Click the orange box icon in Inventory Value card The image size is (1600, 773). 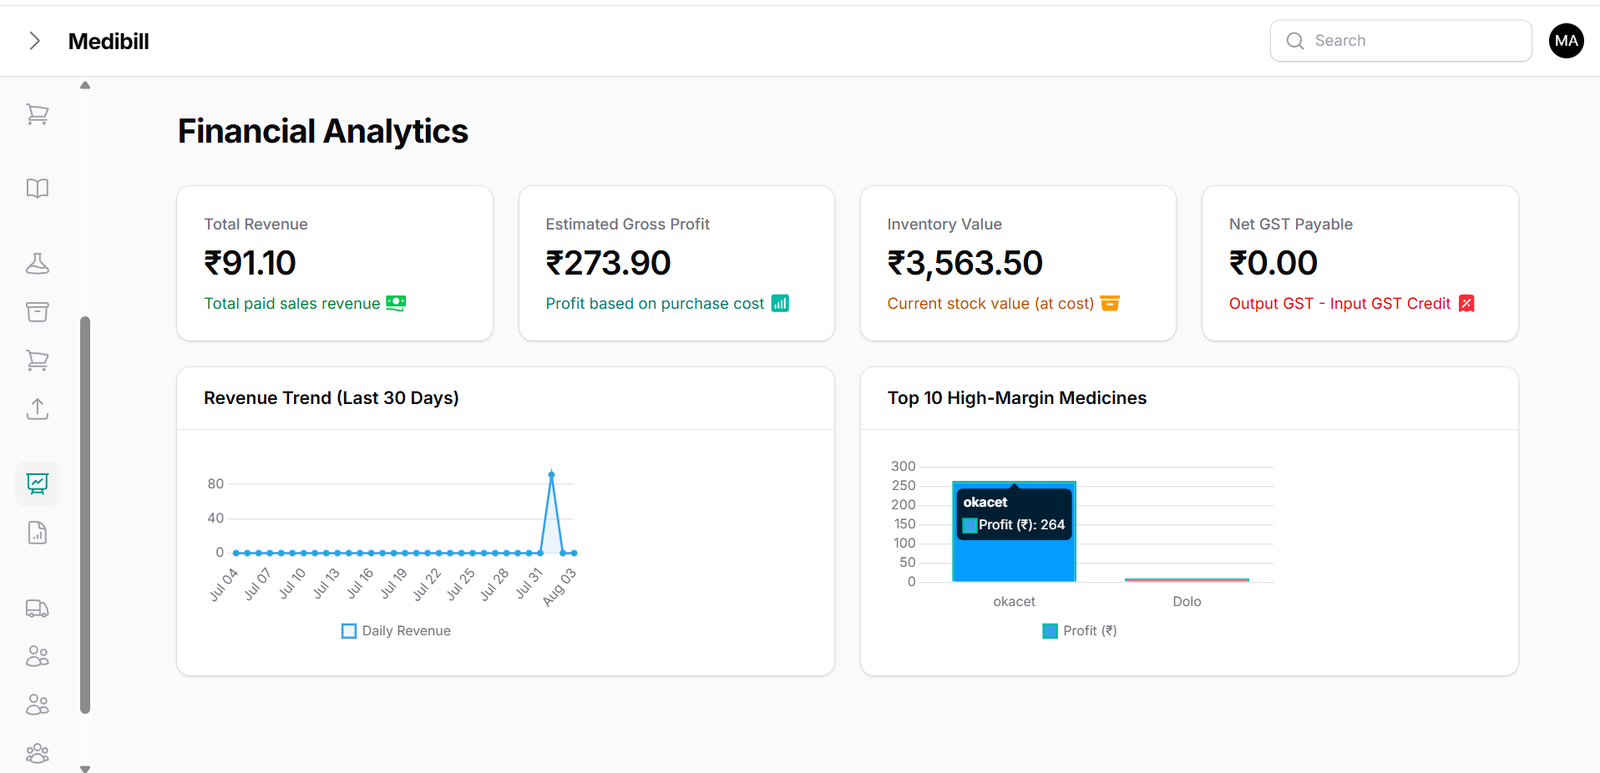tap(1110, 303)
